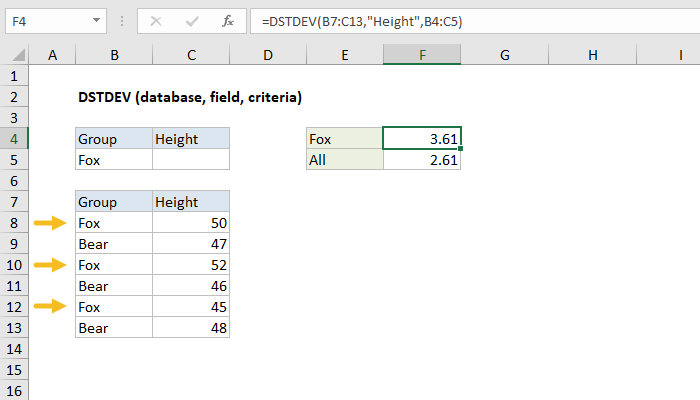The height and width of the screenshot is (400, 700).
Task: Select row 2 header
Action: pos(14,97)
